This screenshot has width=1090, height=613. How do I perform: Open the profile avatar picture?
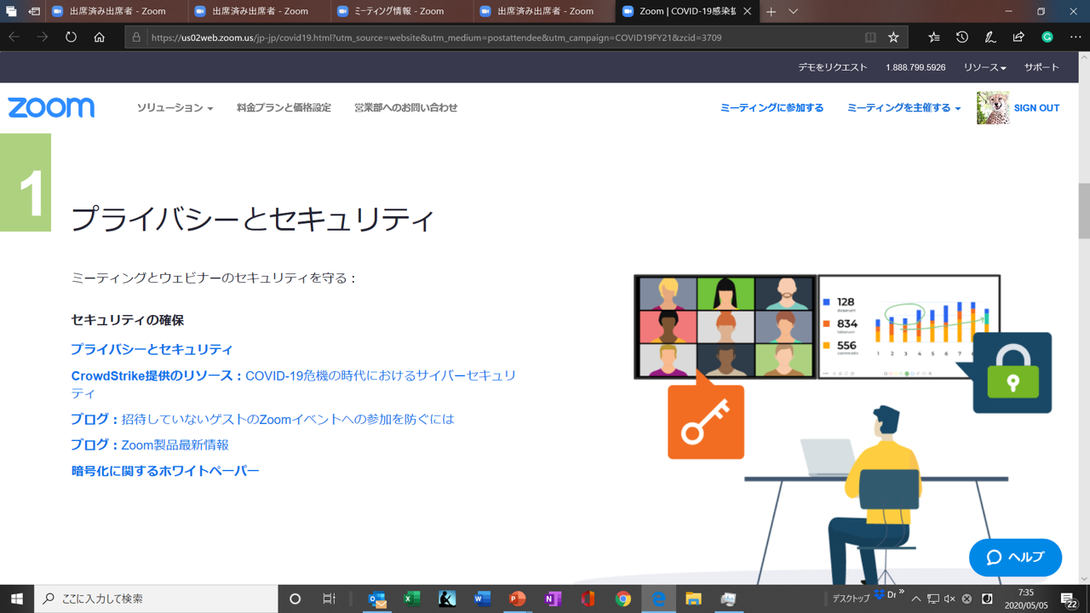[992, 108]
